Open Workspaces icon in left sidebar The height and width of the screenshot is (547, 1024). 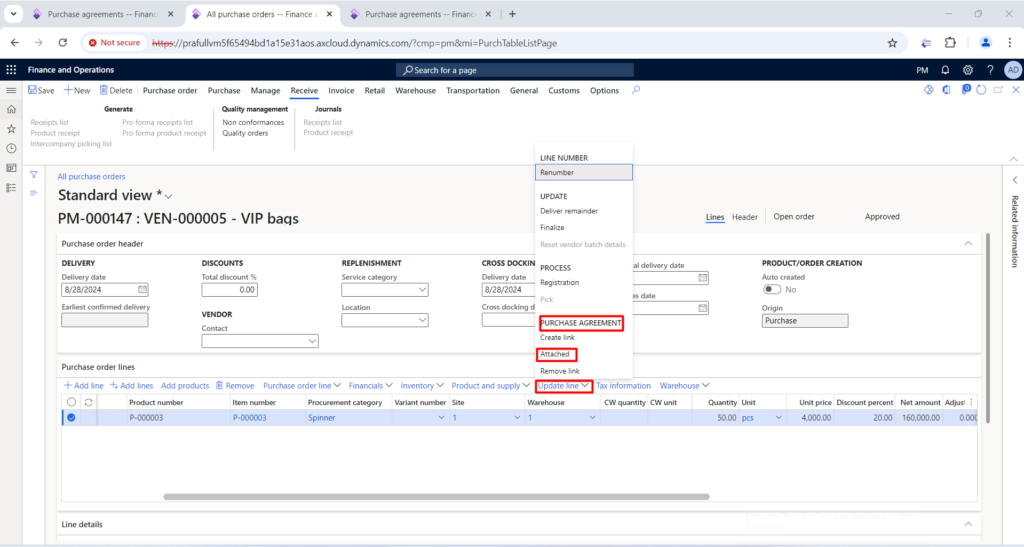tap(11, 168)
